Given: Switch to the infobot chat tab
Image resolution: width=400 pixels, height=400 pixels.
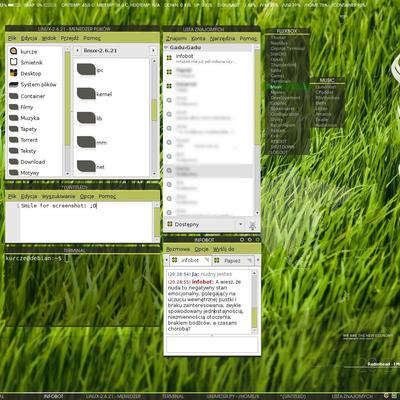Looking at the screenshot, I should coord(190,260).
